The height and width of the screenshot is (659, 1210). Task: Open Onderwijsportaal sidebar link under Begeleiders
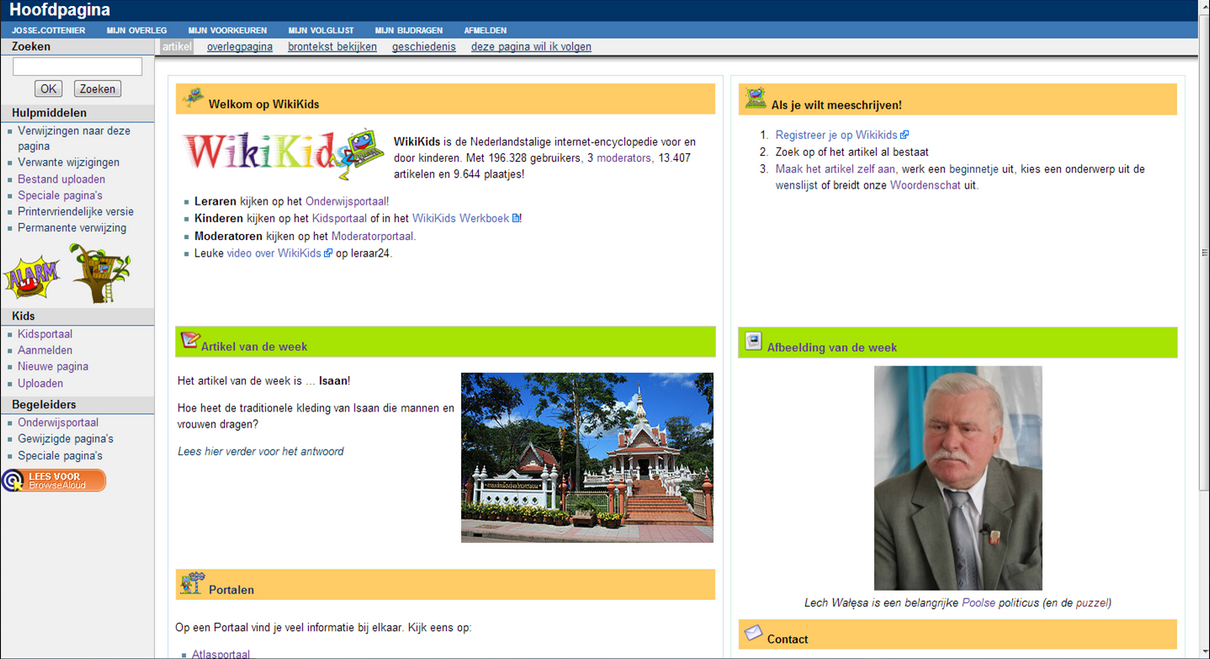tap(58, 422)
